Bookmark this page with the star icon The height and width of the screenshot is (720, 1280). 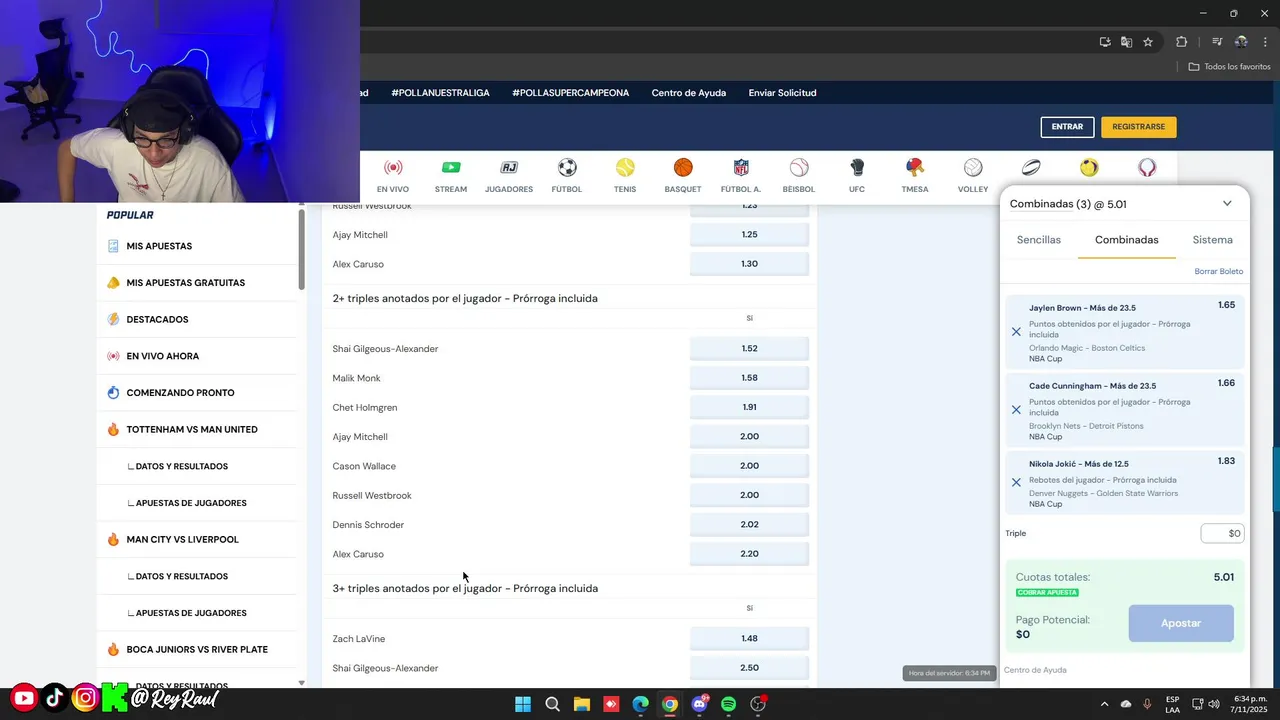click(1148, 42)
